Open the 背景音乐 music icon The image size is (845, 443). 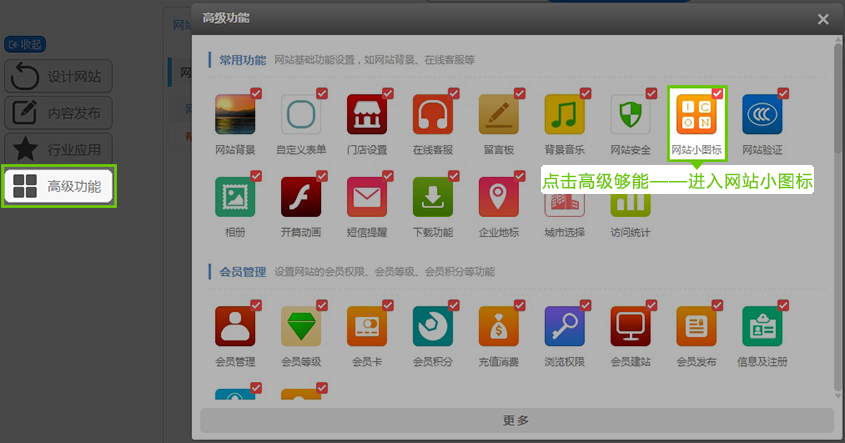point(564,115)
